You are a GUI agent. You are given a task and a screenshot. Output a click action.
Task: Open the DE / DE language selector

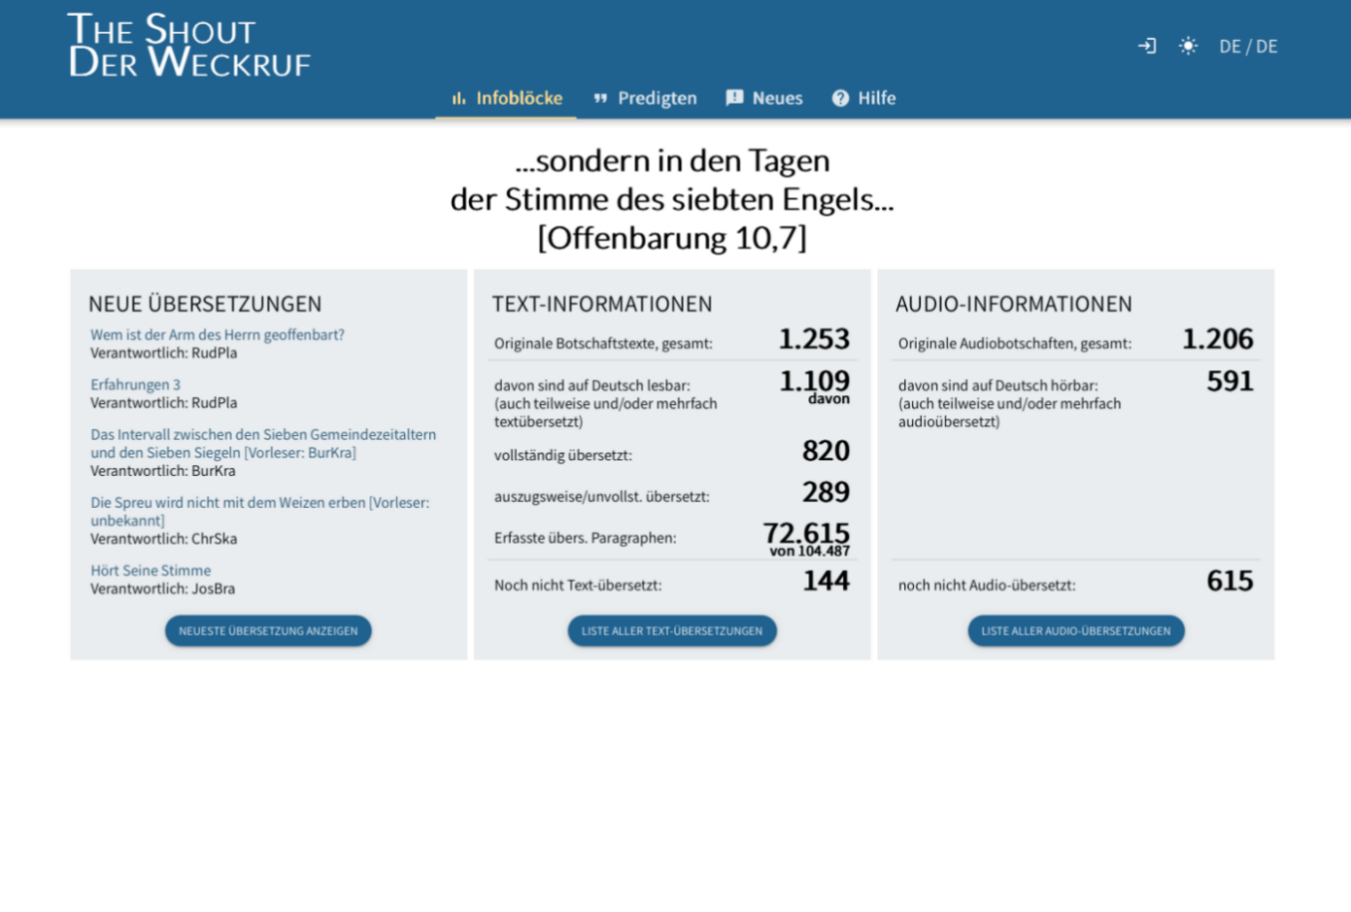coord(1248,46)
